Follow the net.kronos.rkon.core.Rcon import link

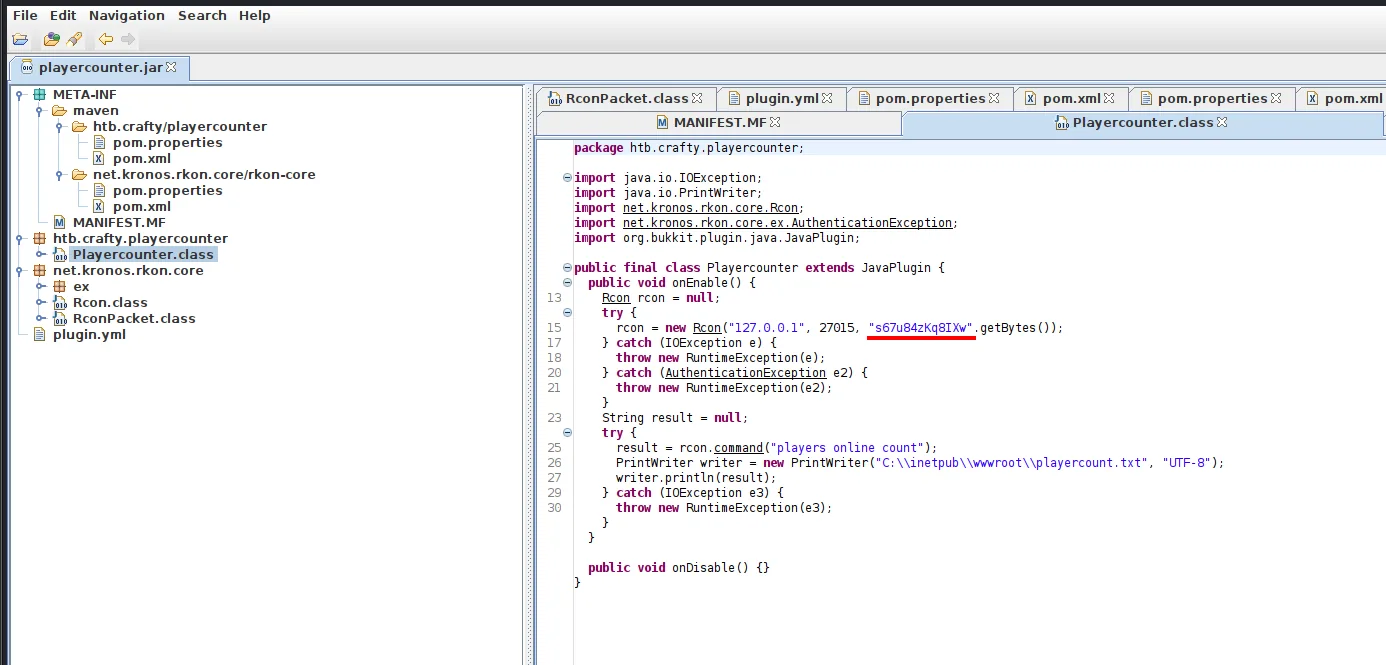pos(711,208)
